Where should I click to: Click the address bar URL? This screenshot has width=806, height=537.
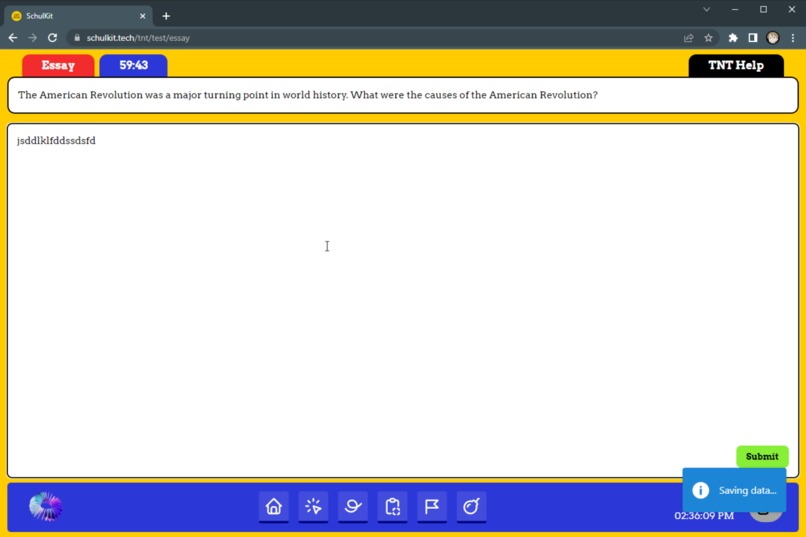[138, 38]
